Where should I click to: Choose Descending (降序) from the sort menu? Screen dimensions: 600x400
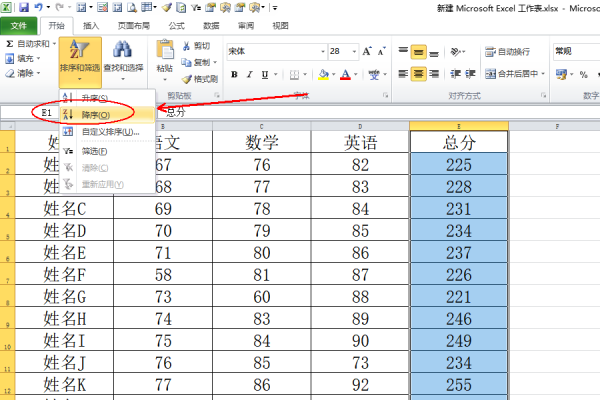pyautogui.click(x=97, y=115)
